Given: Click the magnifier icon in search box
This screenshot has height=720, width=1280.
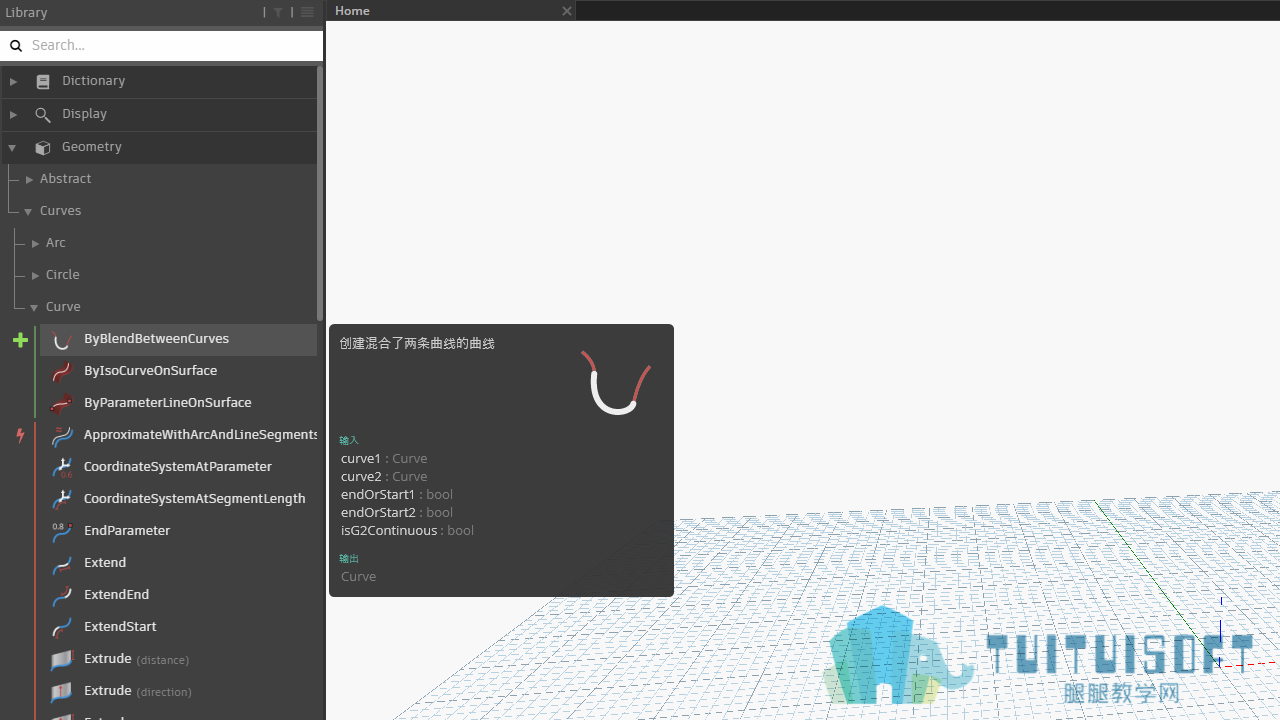Looking at the screenshot, I should pos(16,45).
